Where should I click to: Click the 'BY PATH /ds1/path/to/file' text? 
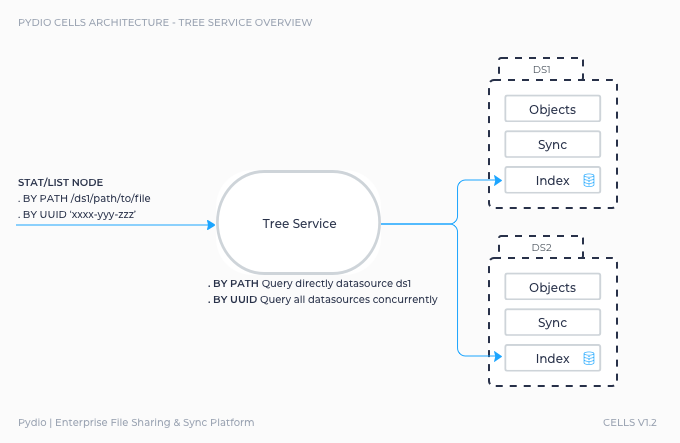[84, 199]
